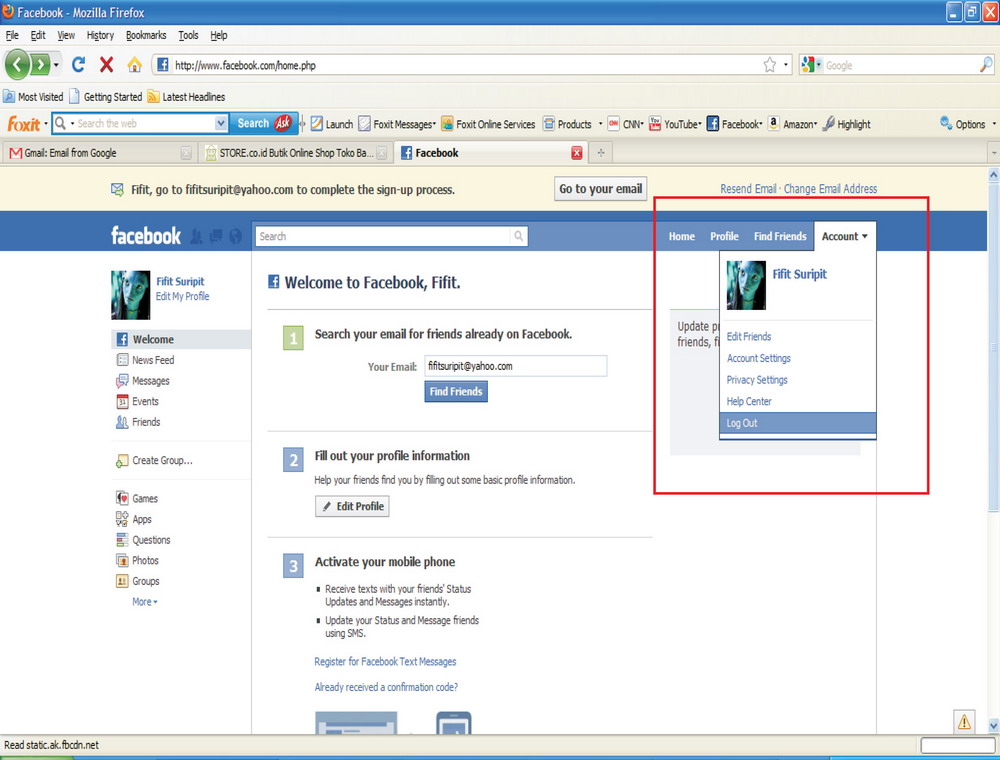
Task: Expand the More list in the sidebar
Action: [x=145, y=602]
